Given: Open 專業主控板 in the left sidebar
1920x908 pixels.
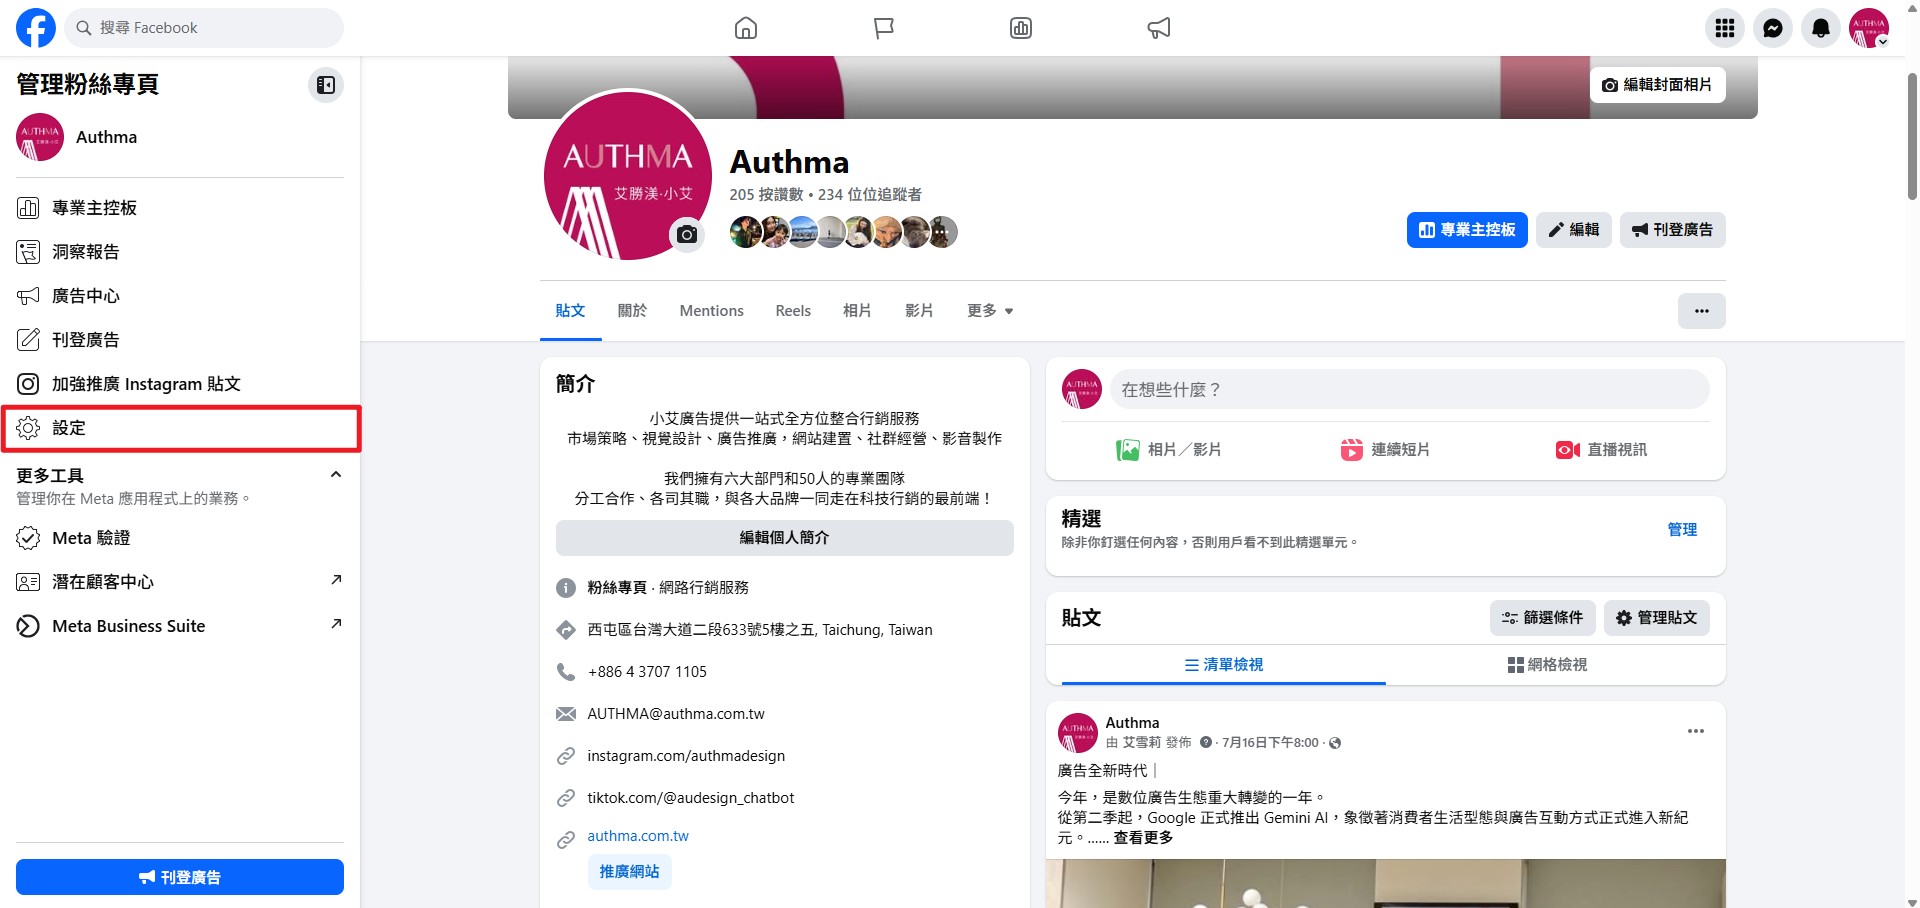Looking at the screenshot, I should [x=180, y=208].
